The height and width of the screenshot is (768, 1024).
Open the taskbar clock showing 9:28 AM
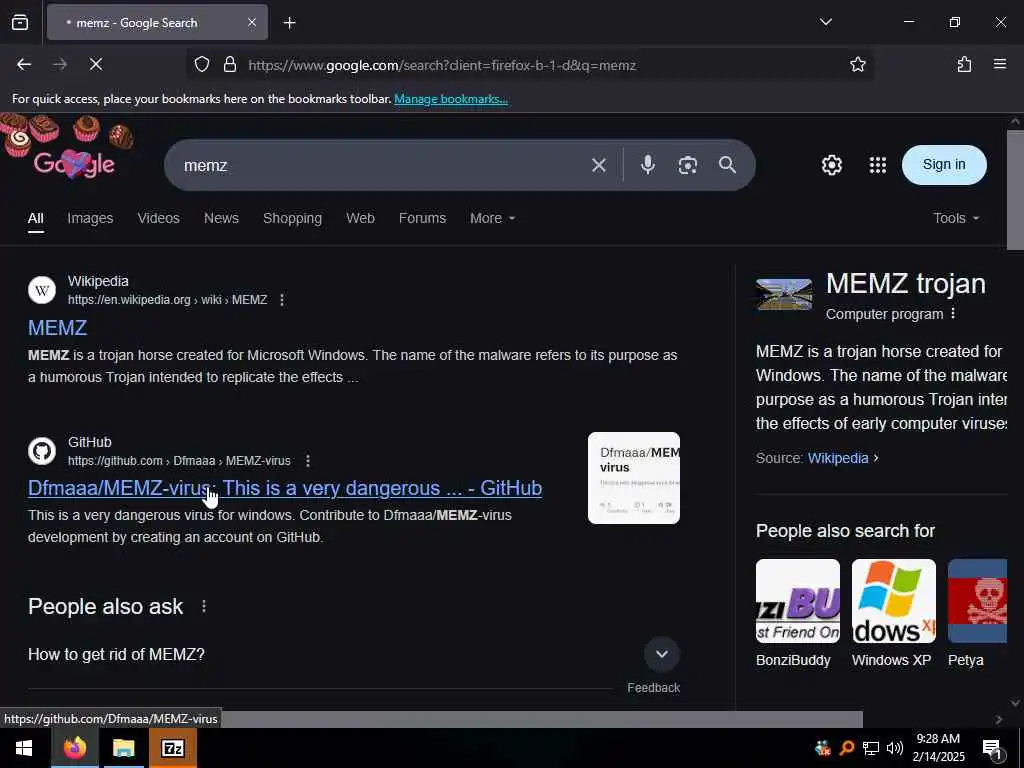click(938, 748)
